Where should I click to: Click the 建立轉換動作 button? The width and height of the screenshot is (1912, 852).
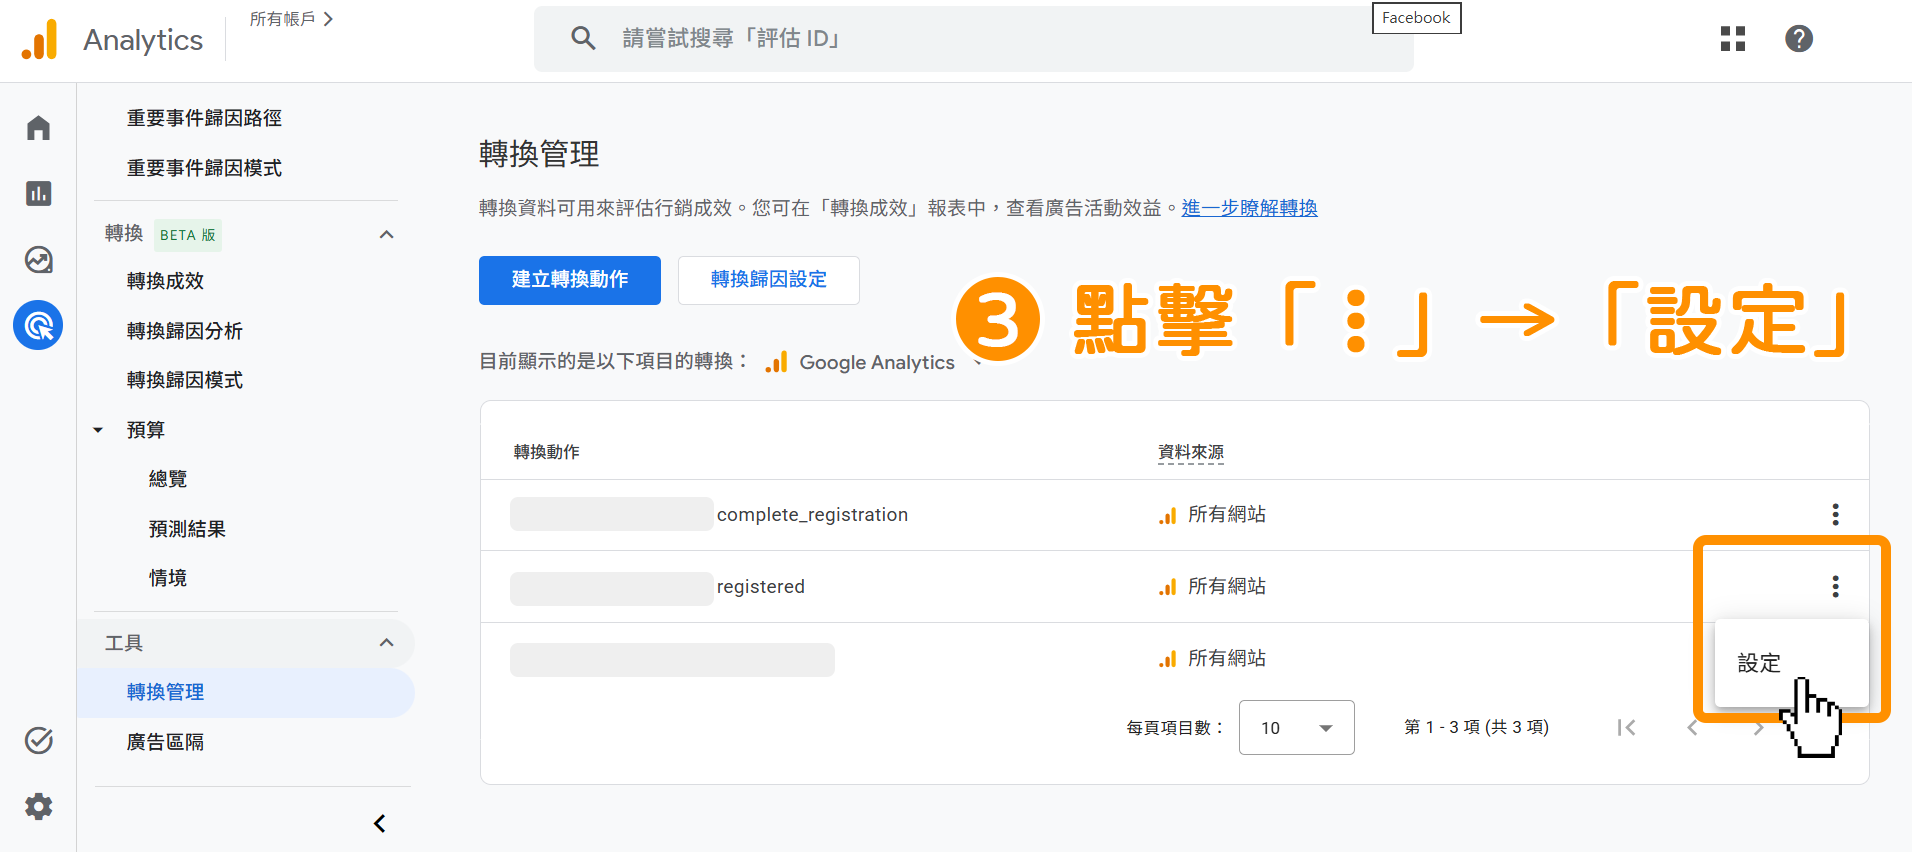pos(570,280)
